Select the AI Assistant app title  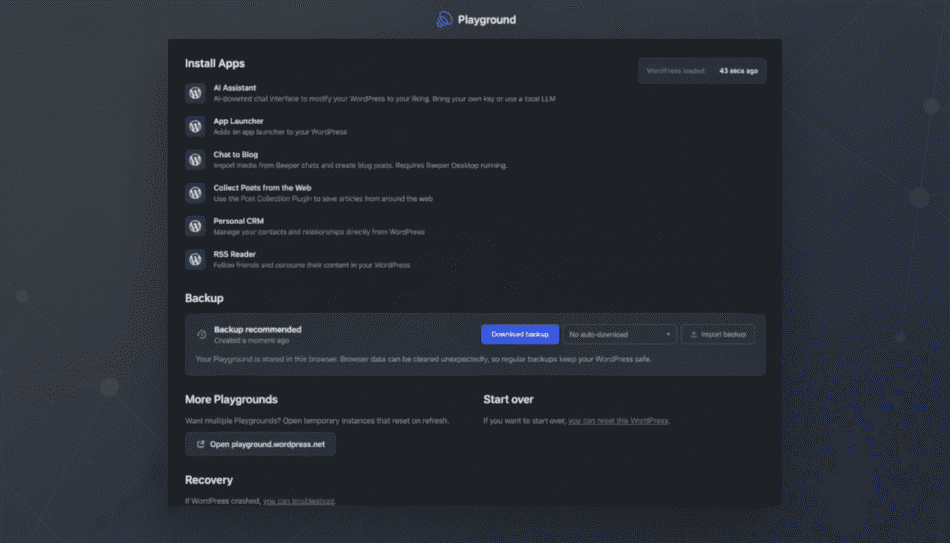[x=235, y=88]
